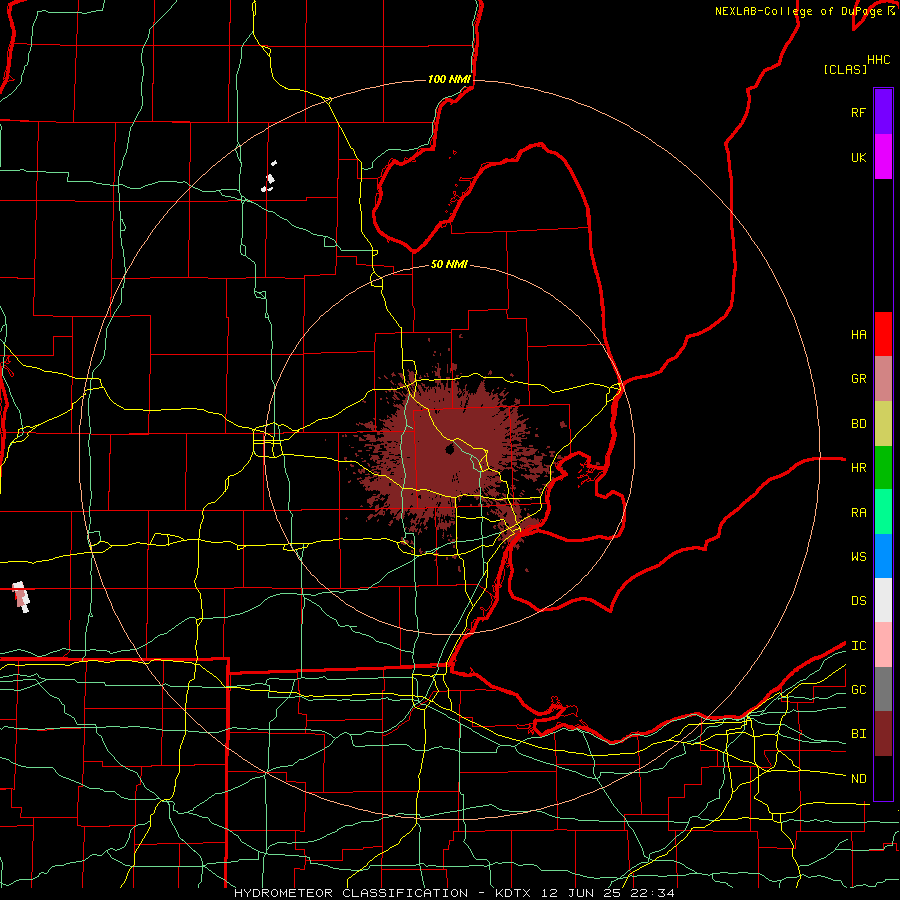
Task: Click the white-pink echo at the far west edge
Action: tap(21, 597)
